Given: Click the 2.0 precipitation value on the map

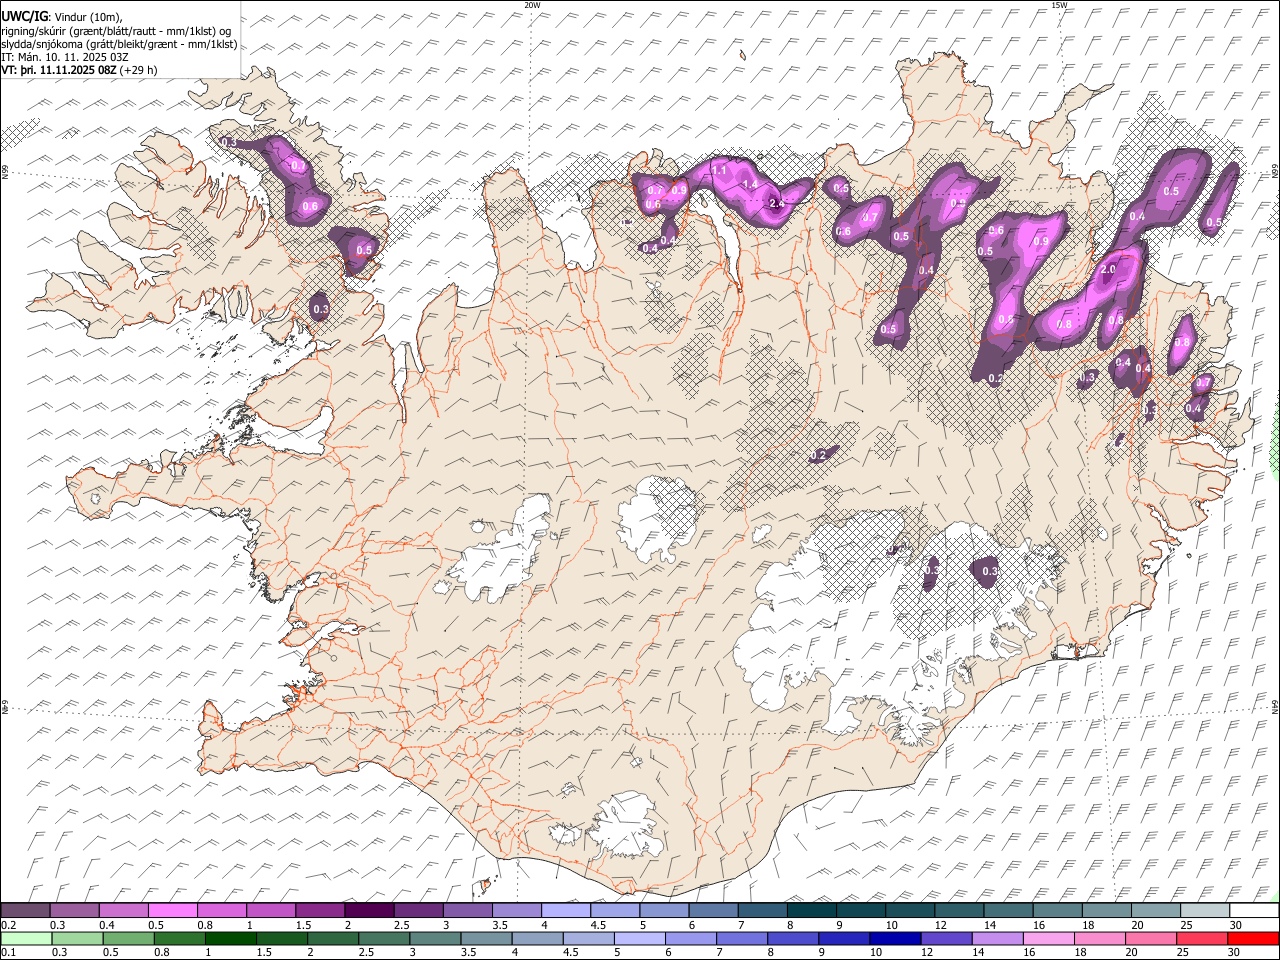Looking at the screenshot, I should tap(1107, 270).
